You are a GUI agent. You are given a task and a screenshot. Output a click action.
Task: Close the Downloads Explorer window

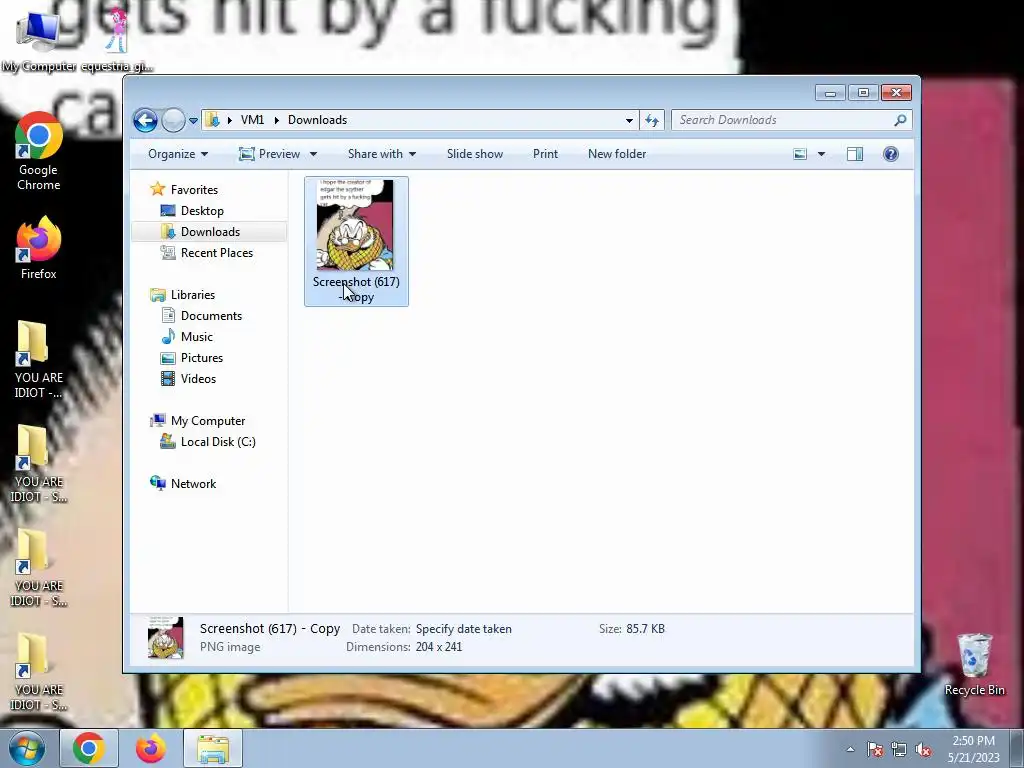896,93
